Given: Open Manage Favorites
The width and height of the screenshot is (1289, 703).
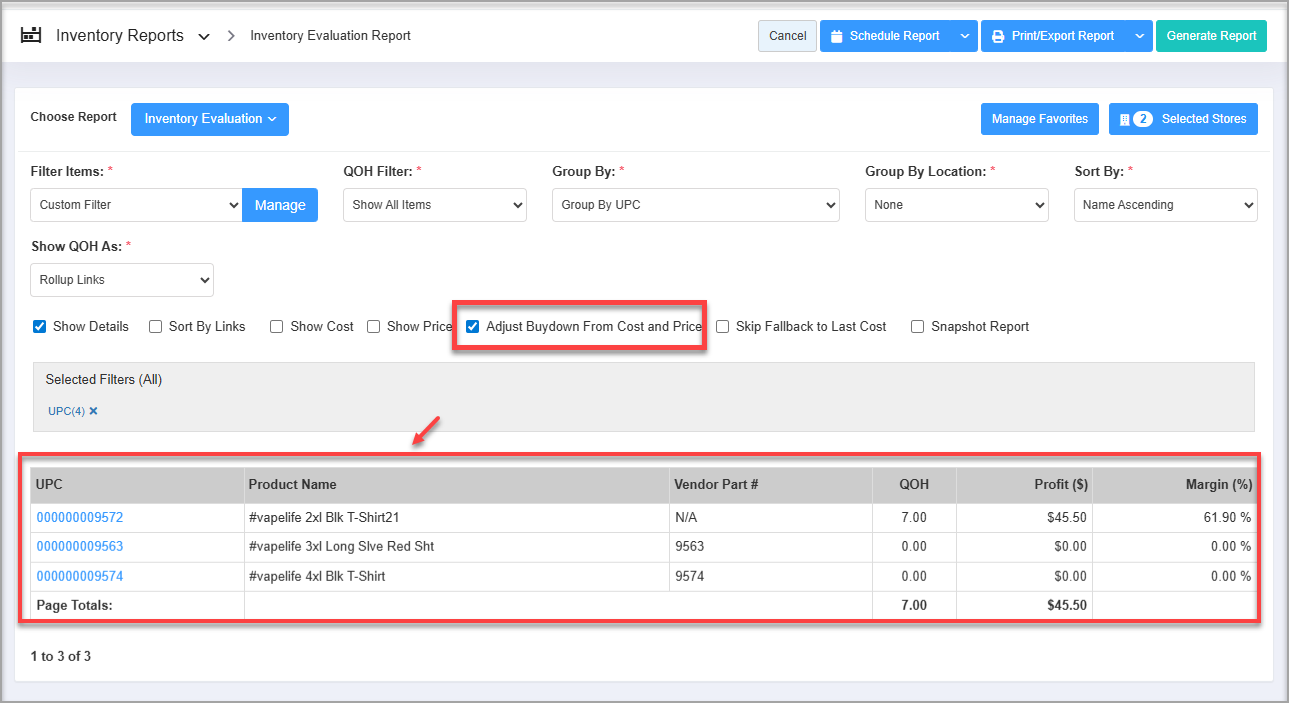Looking at the screenshot, I should point(1039,119).
